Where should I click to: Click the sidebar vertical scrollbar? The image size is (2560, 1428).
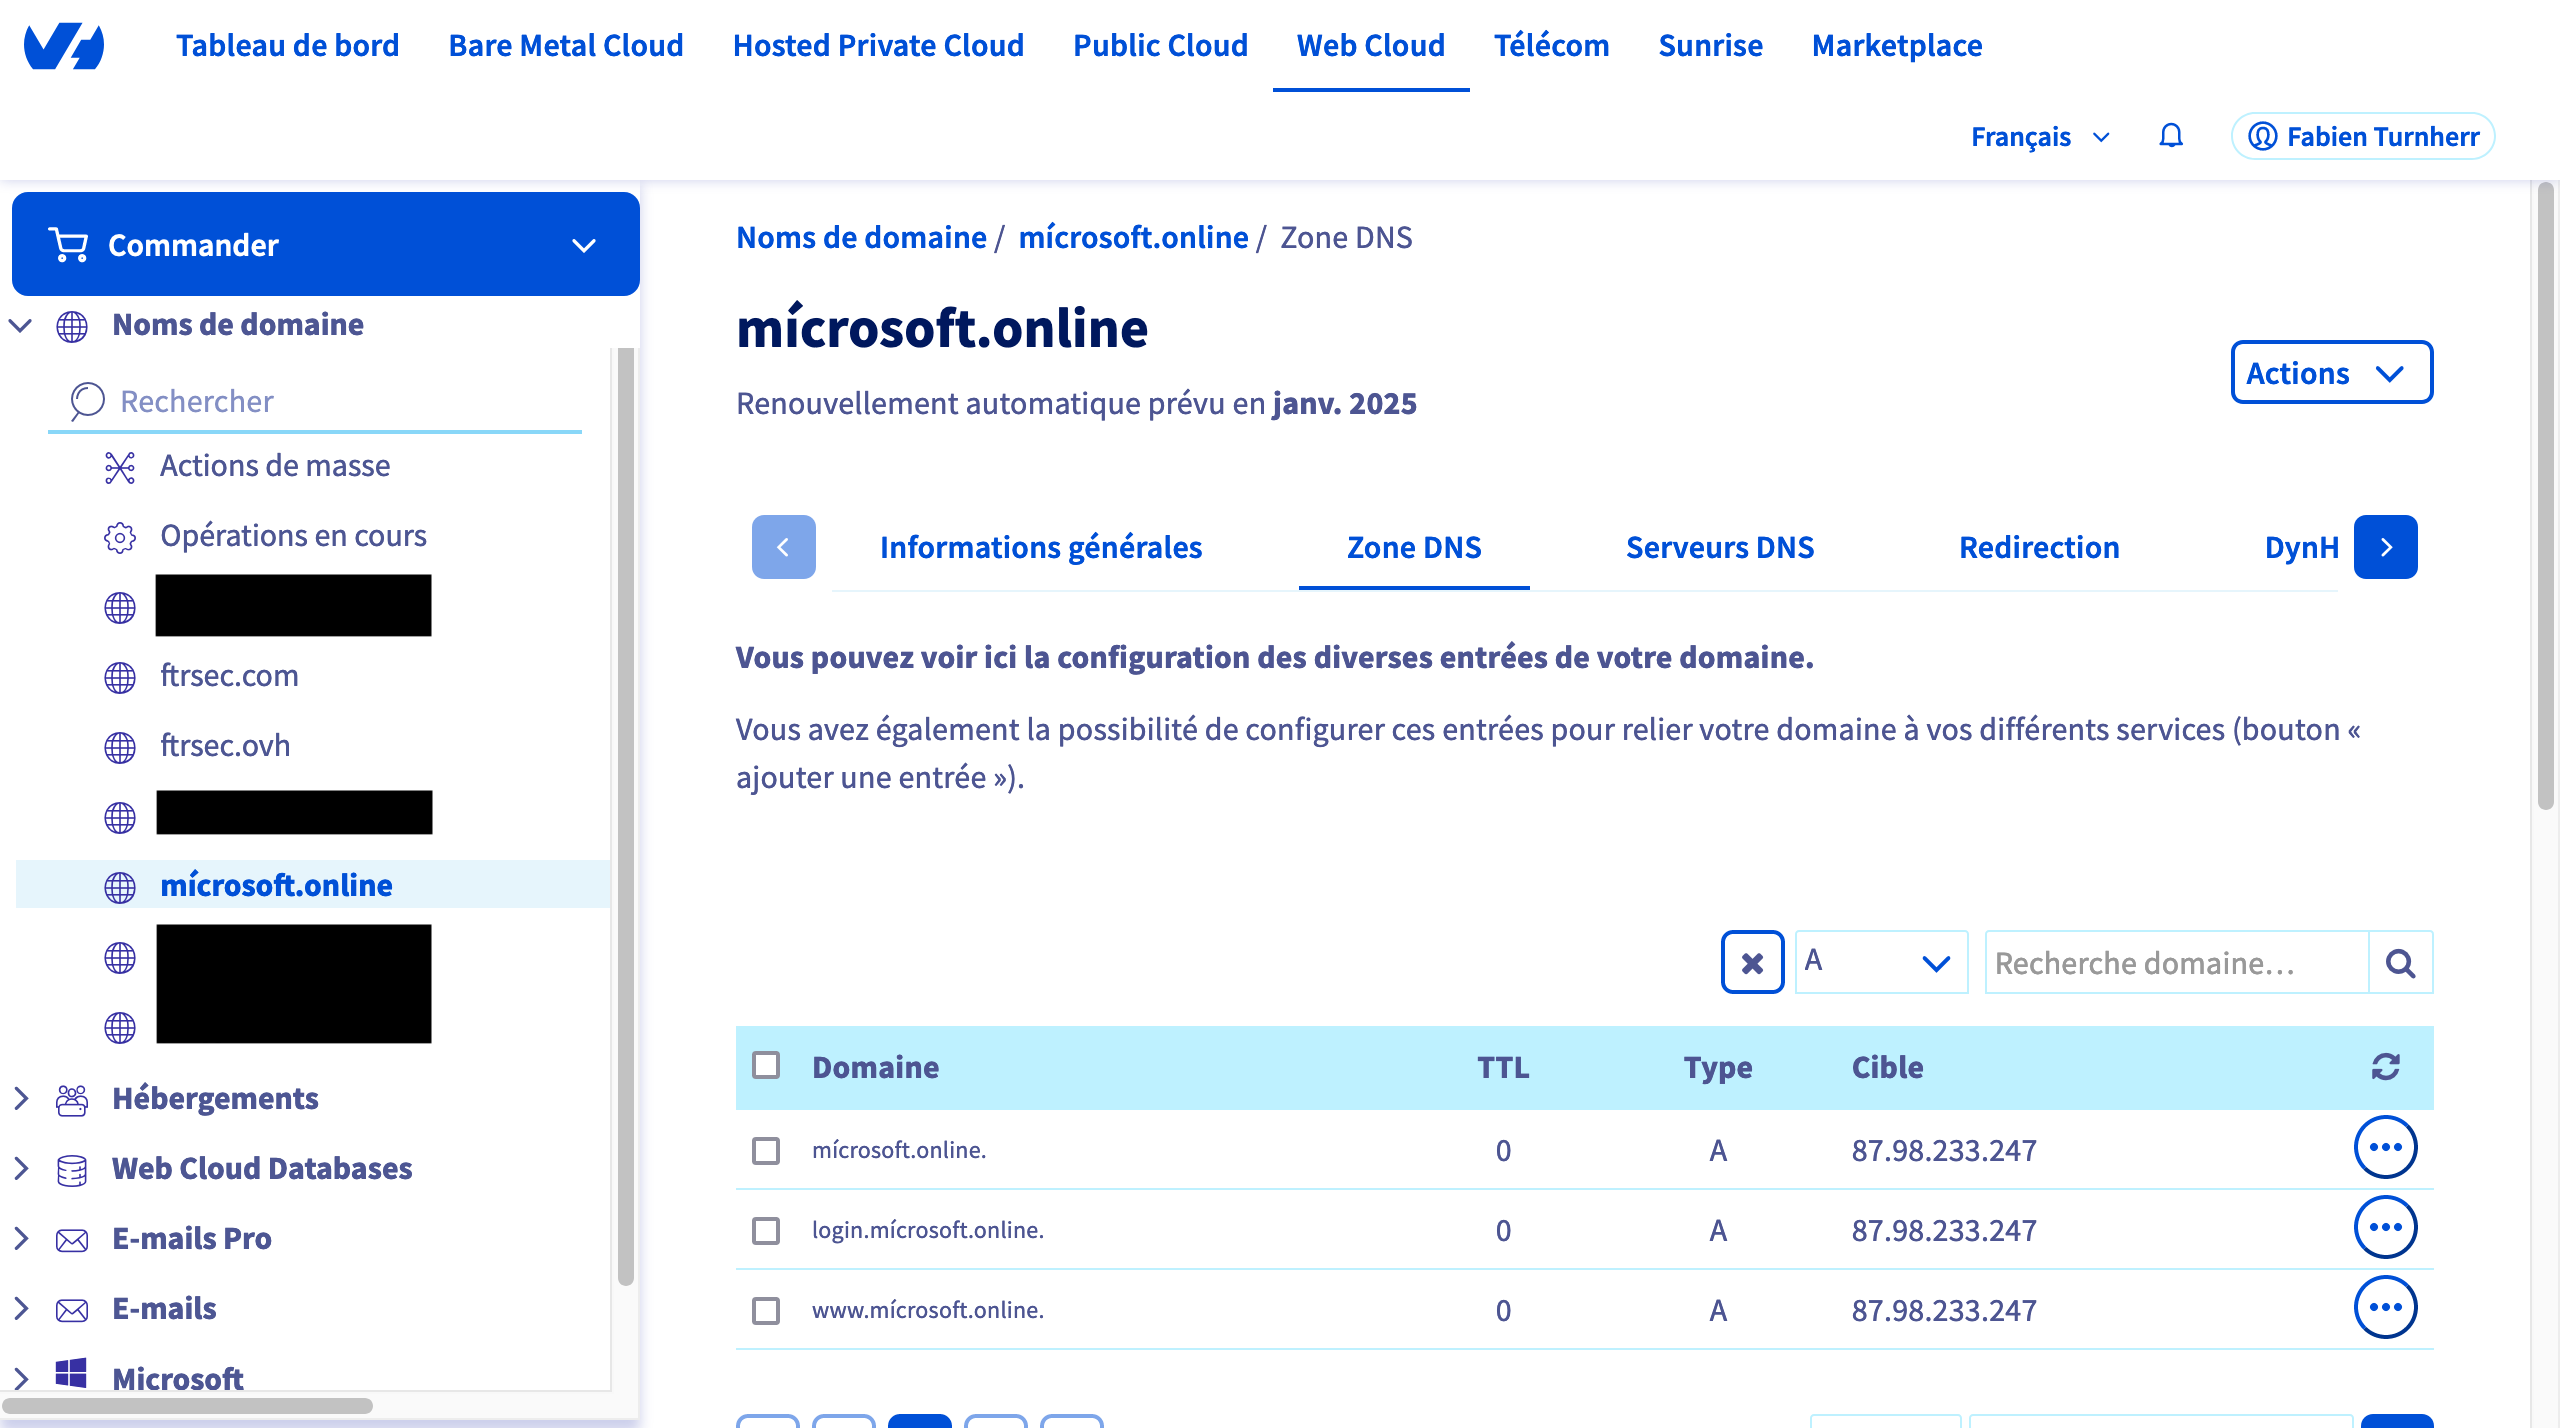(x=626, y=815)
